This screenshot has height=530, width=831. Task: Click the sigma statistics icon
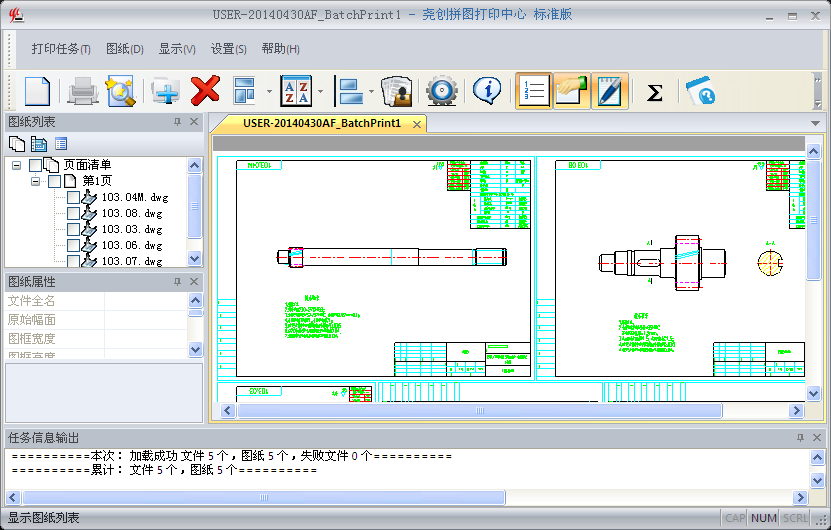tap(655, 92)
